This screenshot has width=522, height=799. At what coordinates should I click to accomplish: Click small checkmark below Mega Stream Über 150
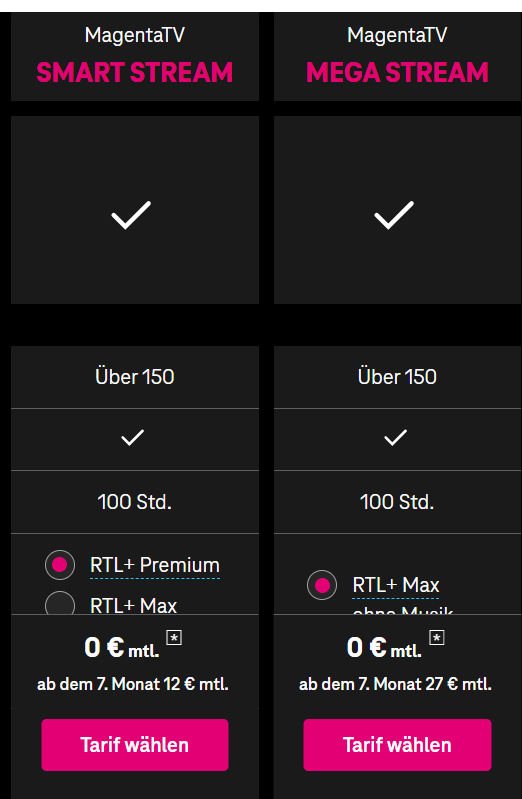pos(396,438)
